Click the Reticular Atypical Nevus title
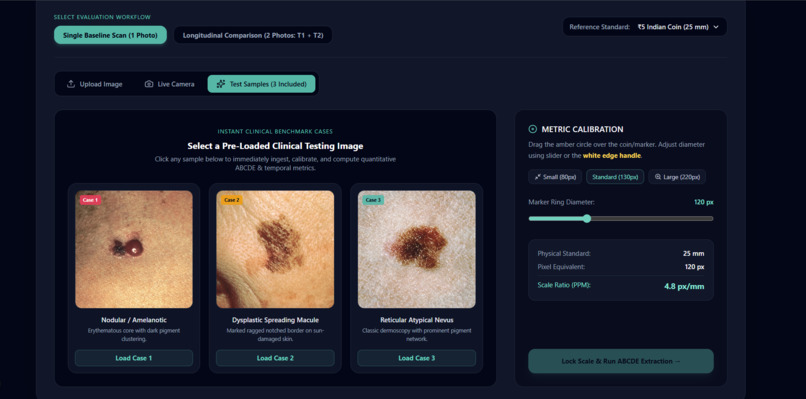This screenshot has width=806, height=399. pos(417,320)
